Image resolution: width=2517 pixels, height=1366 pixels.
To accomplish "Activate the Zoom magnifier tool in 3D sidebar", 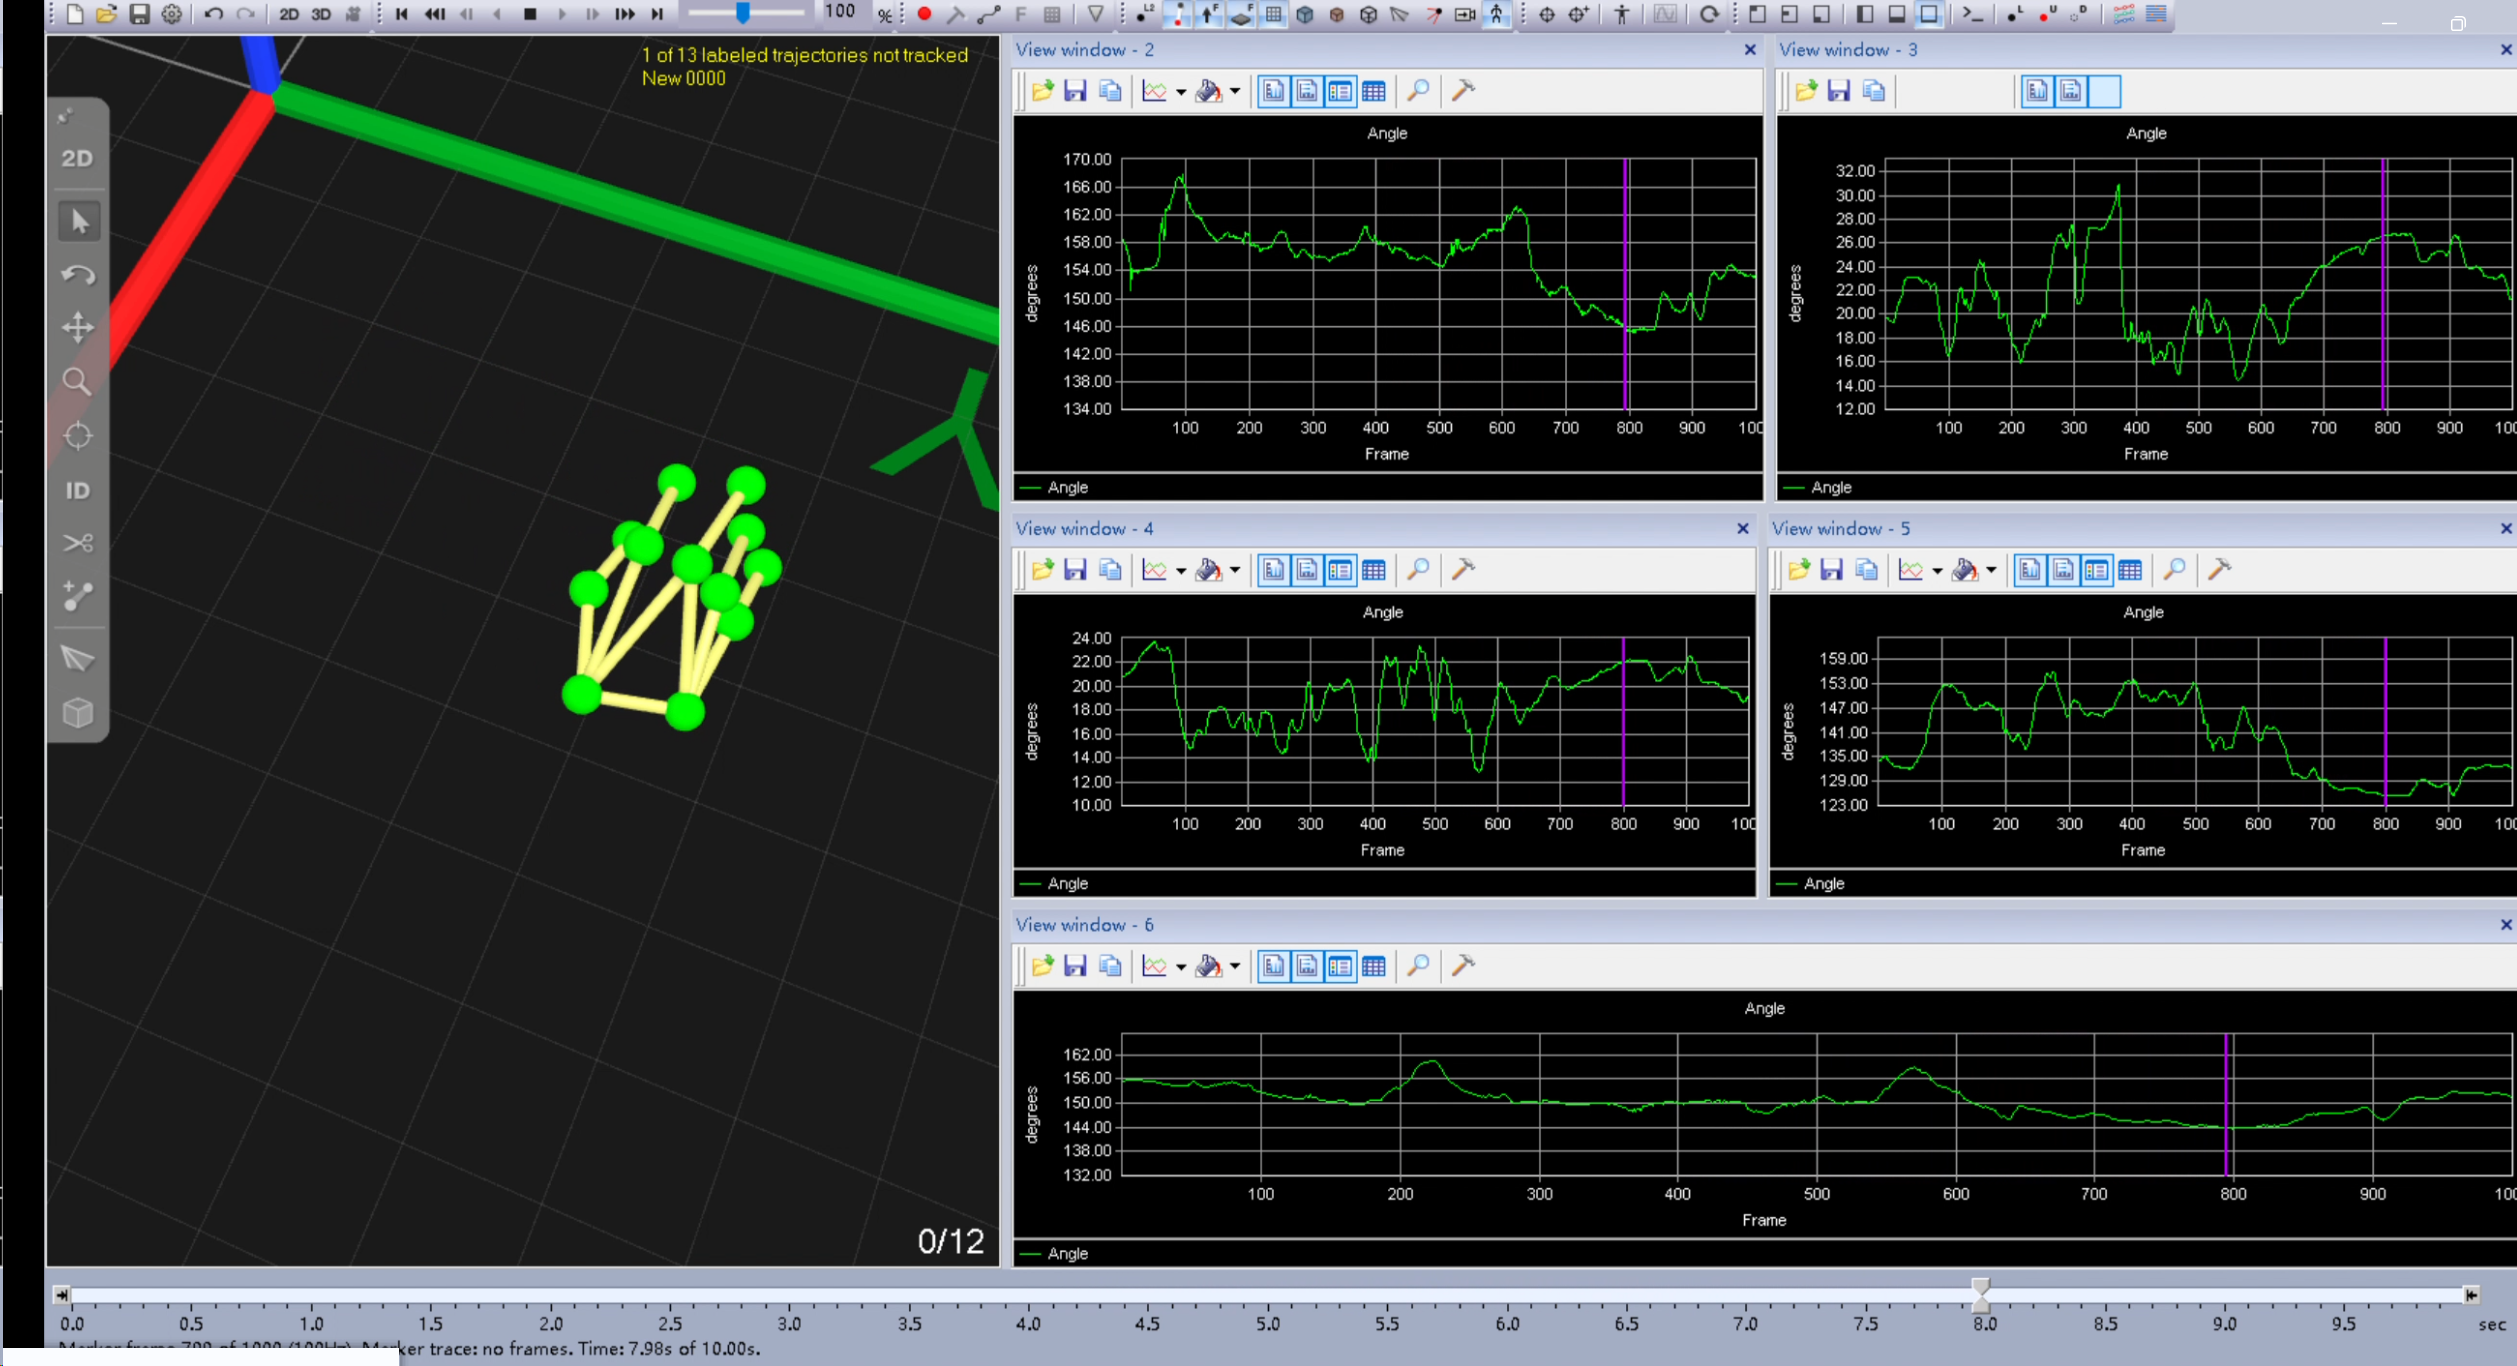I will 78,381.
